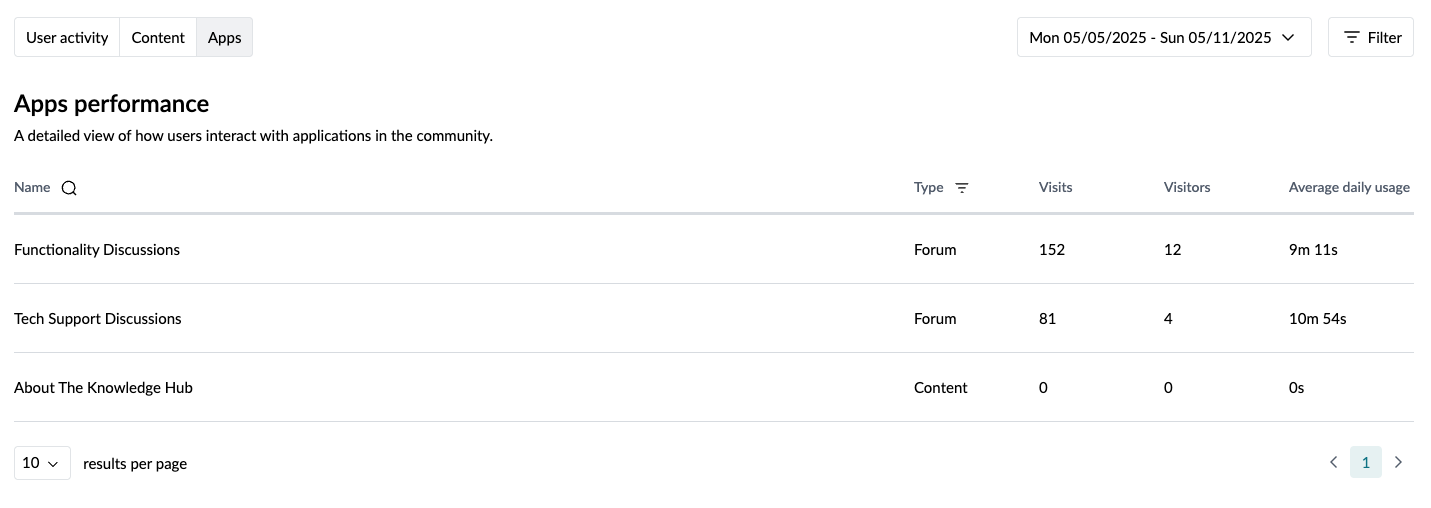Click visits value 81
The height and width of the screenshot is (508, 1431).
[x=1047, y=318]
